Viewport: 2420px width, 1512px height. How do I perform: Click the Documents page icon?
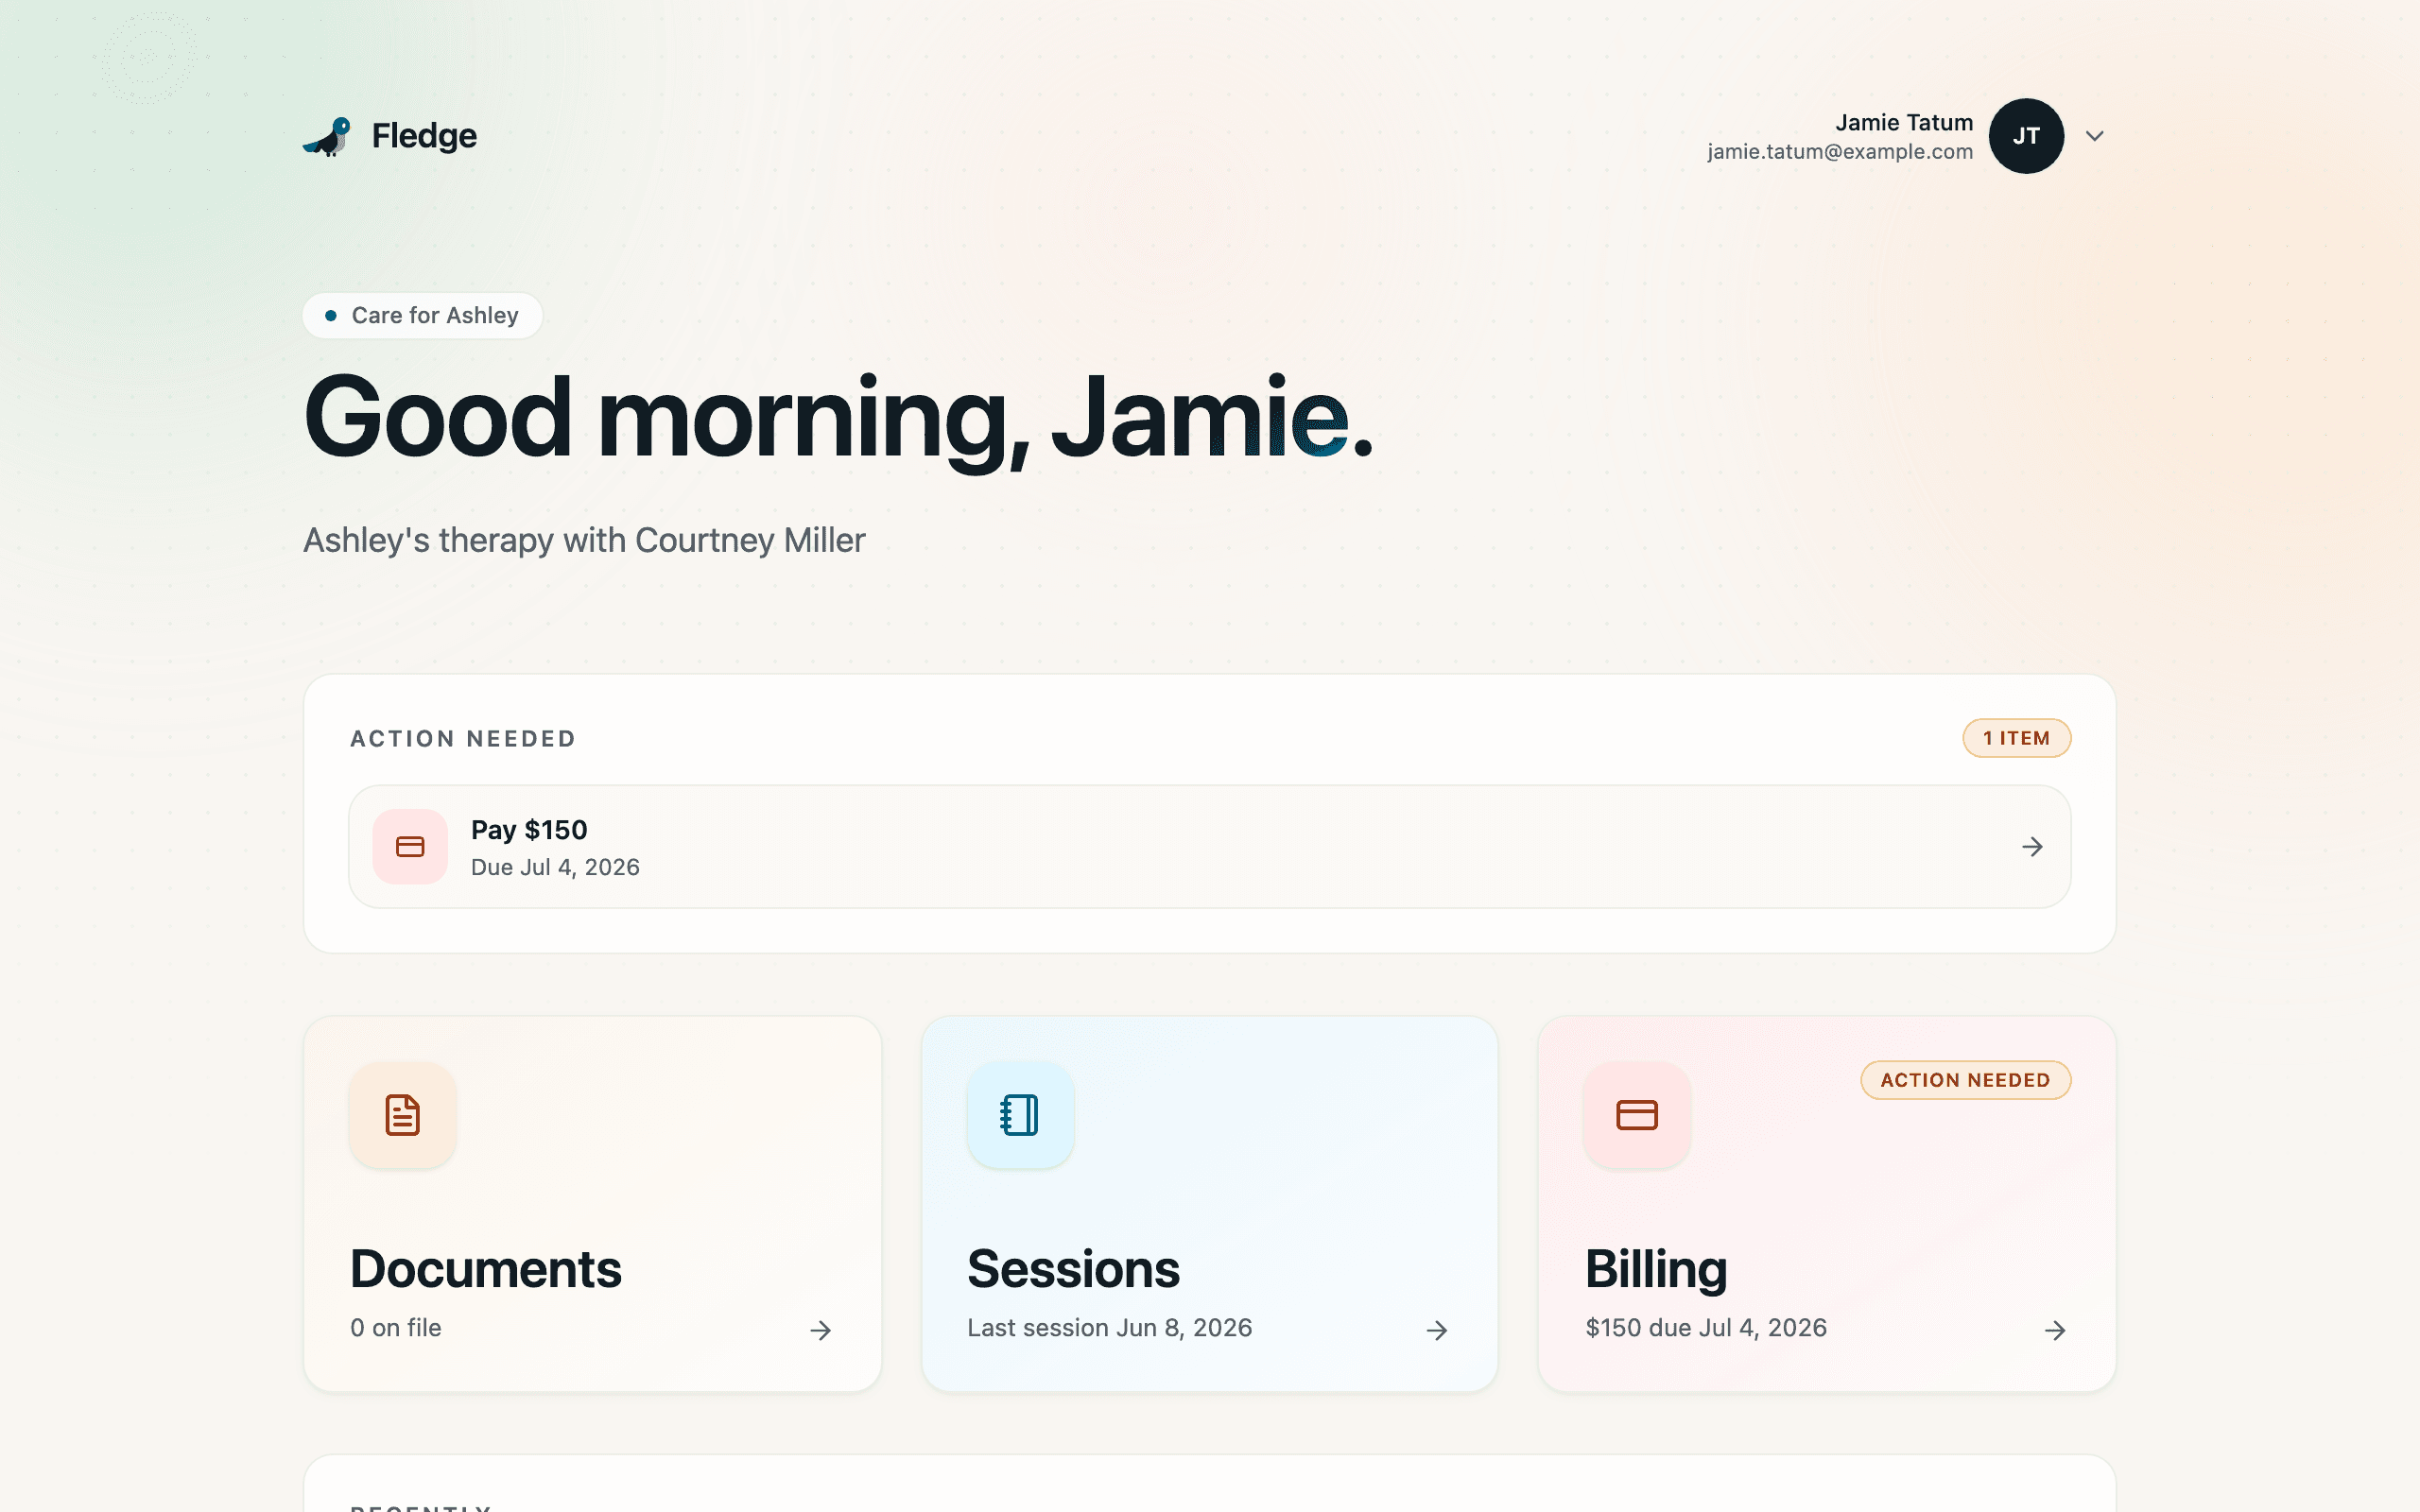(403, 1115)
